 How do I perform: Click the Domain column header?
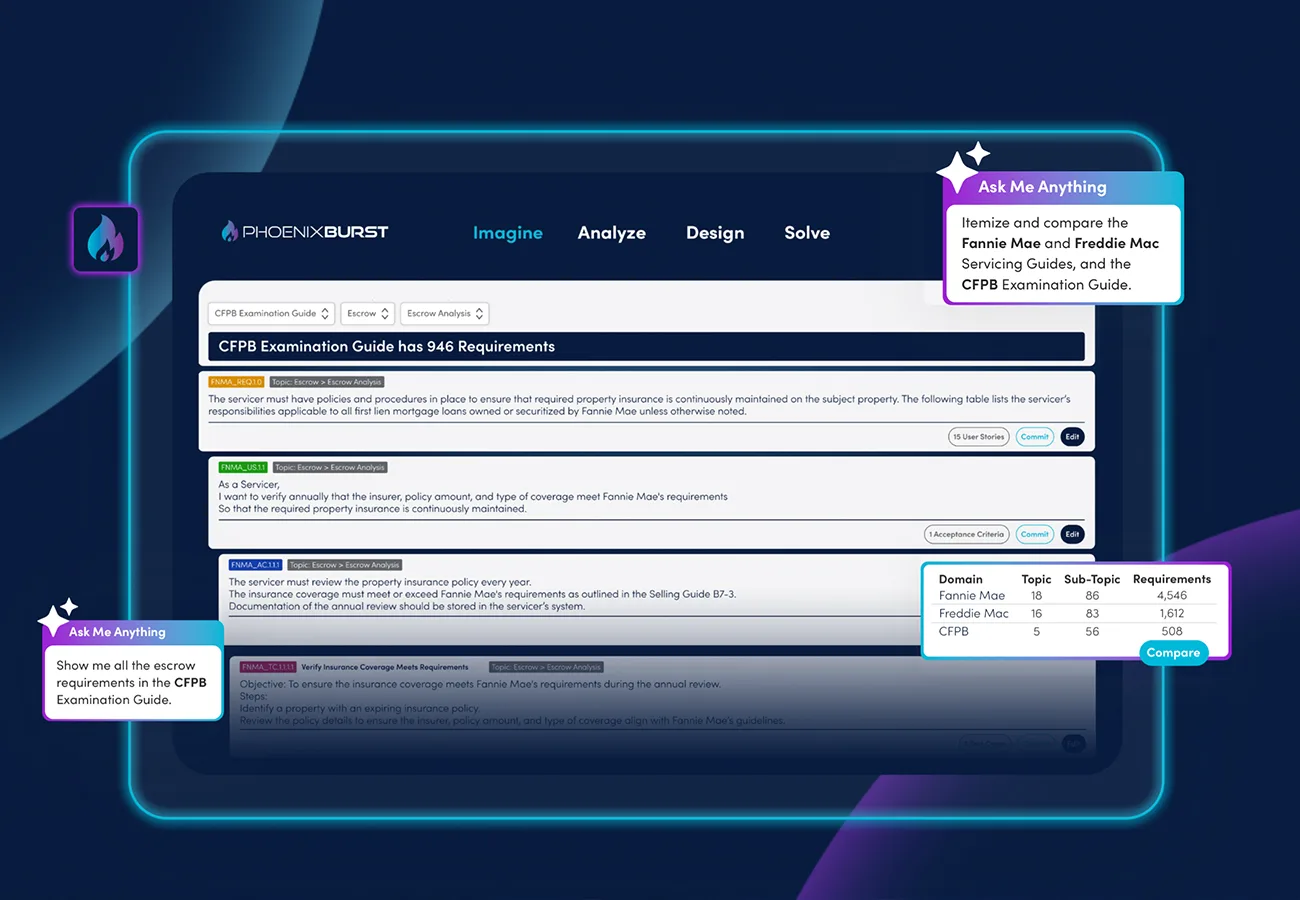(x=961, y=579)
